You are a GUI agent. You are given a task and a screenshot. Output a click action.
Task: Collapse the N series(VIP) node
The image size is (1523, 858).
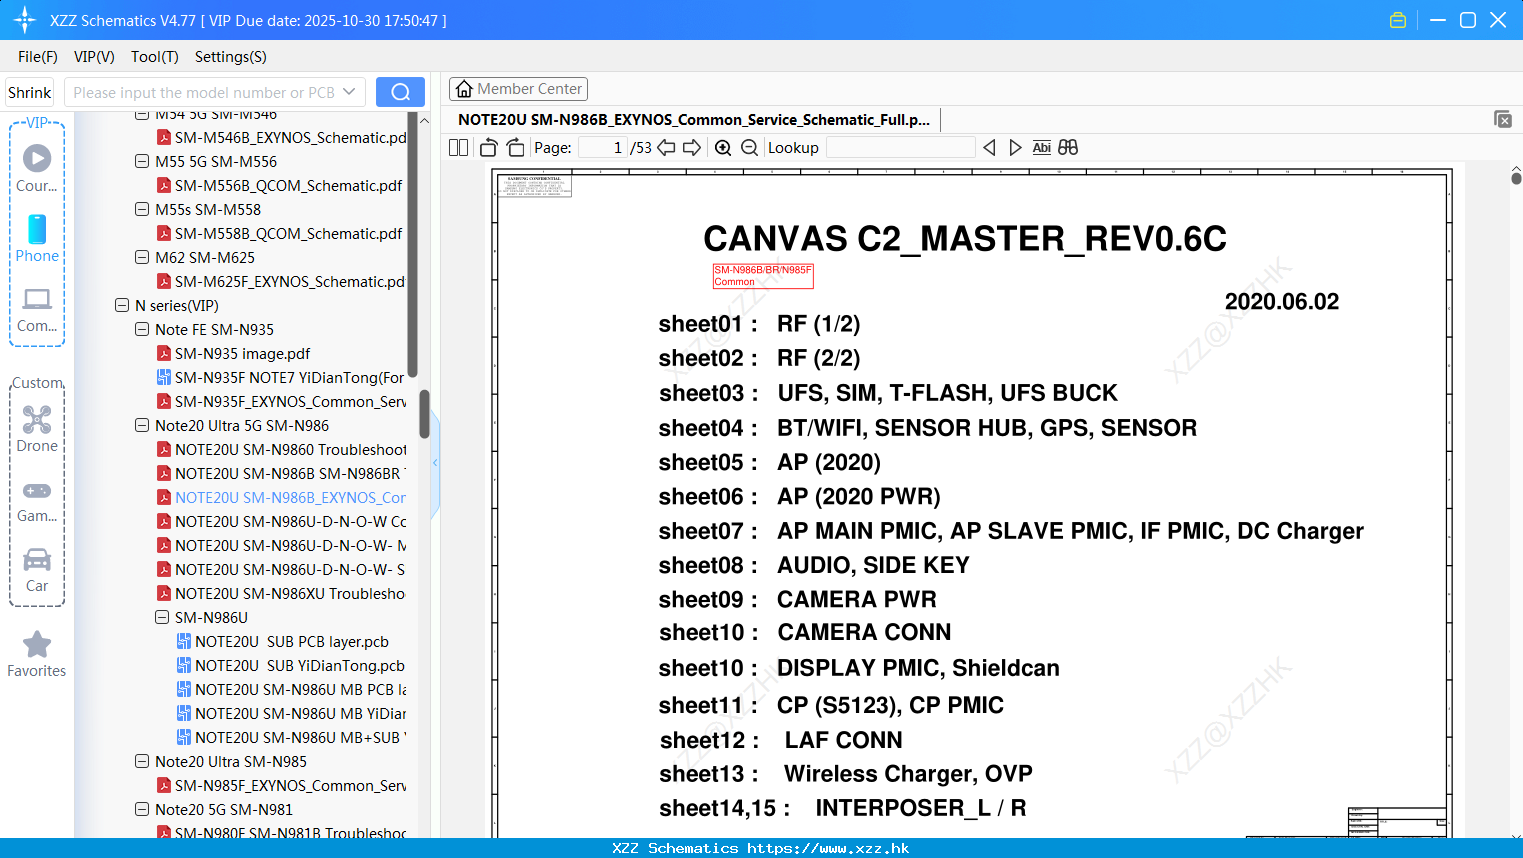[122, 305]
